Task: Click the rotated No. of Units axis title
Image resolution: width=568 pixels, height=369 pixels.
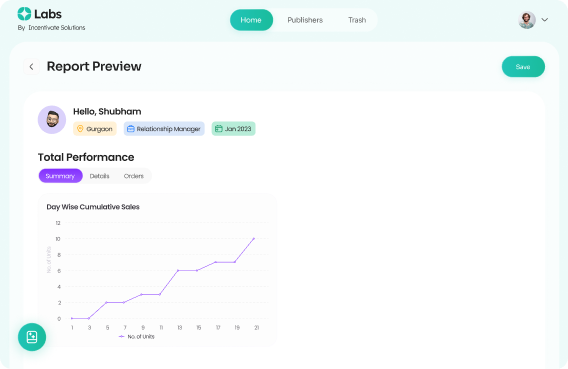Action: [x=49, y=260]
